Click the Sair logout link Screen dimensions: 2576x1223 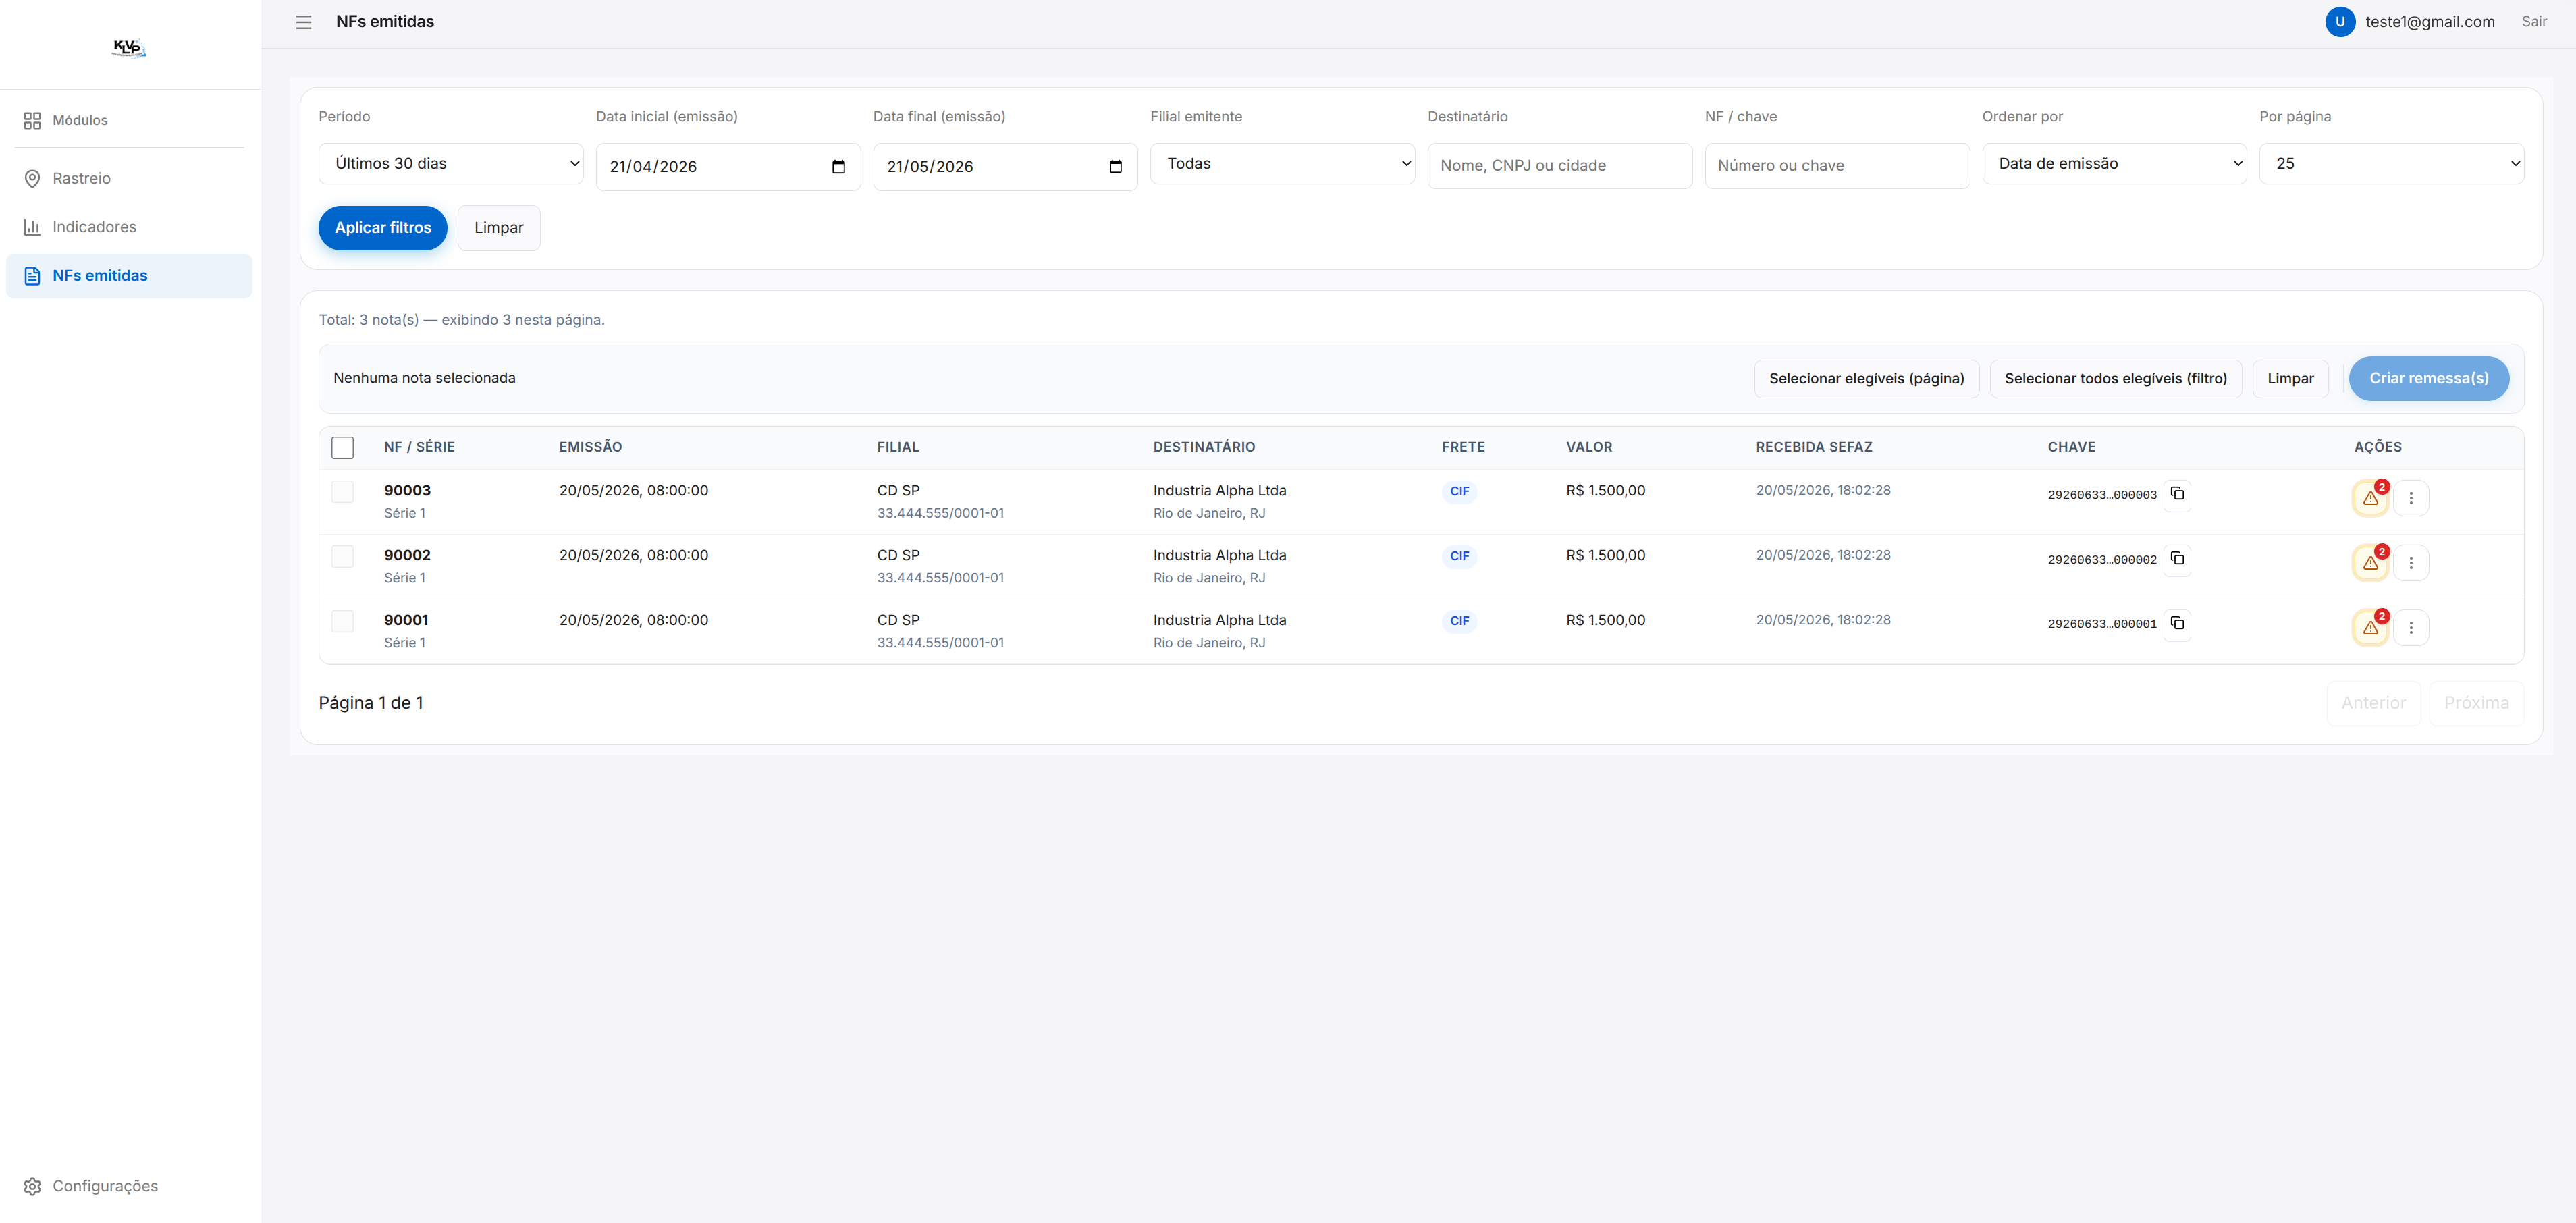[x=2533, y=22]
